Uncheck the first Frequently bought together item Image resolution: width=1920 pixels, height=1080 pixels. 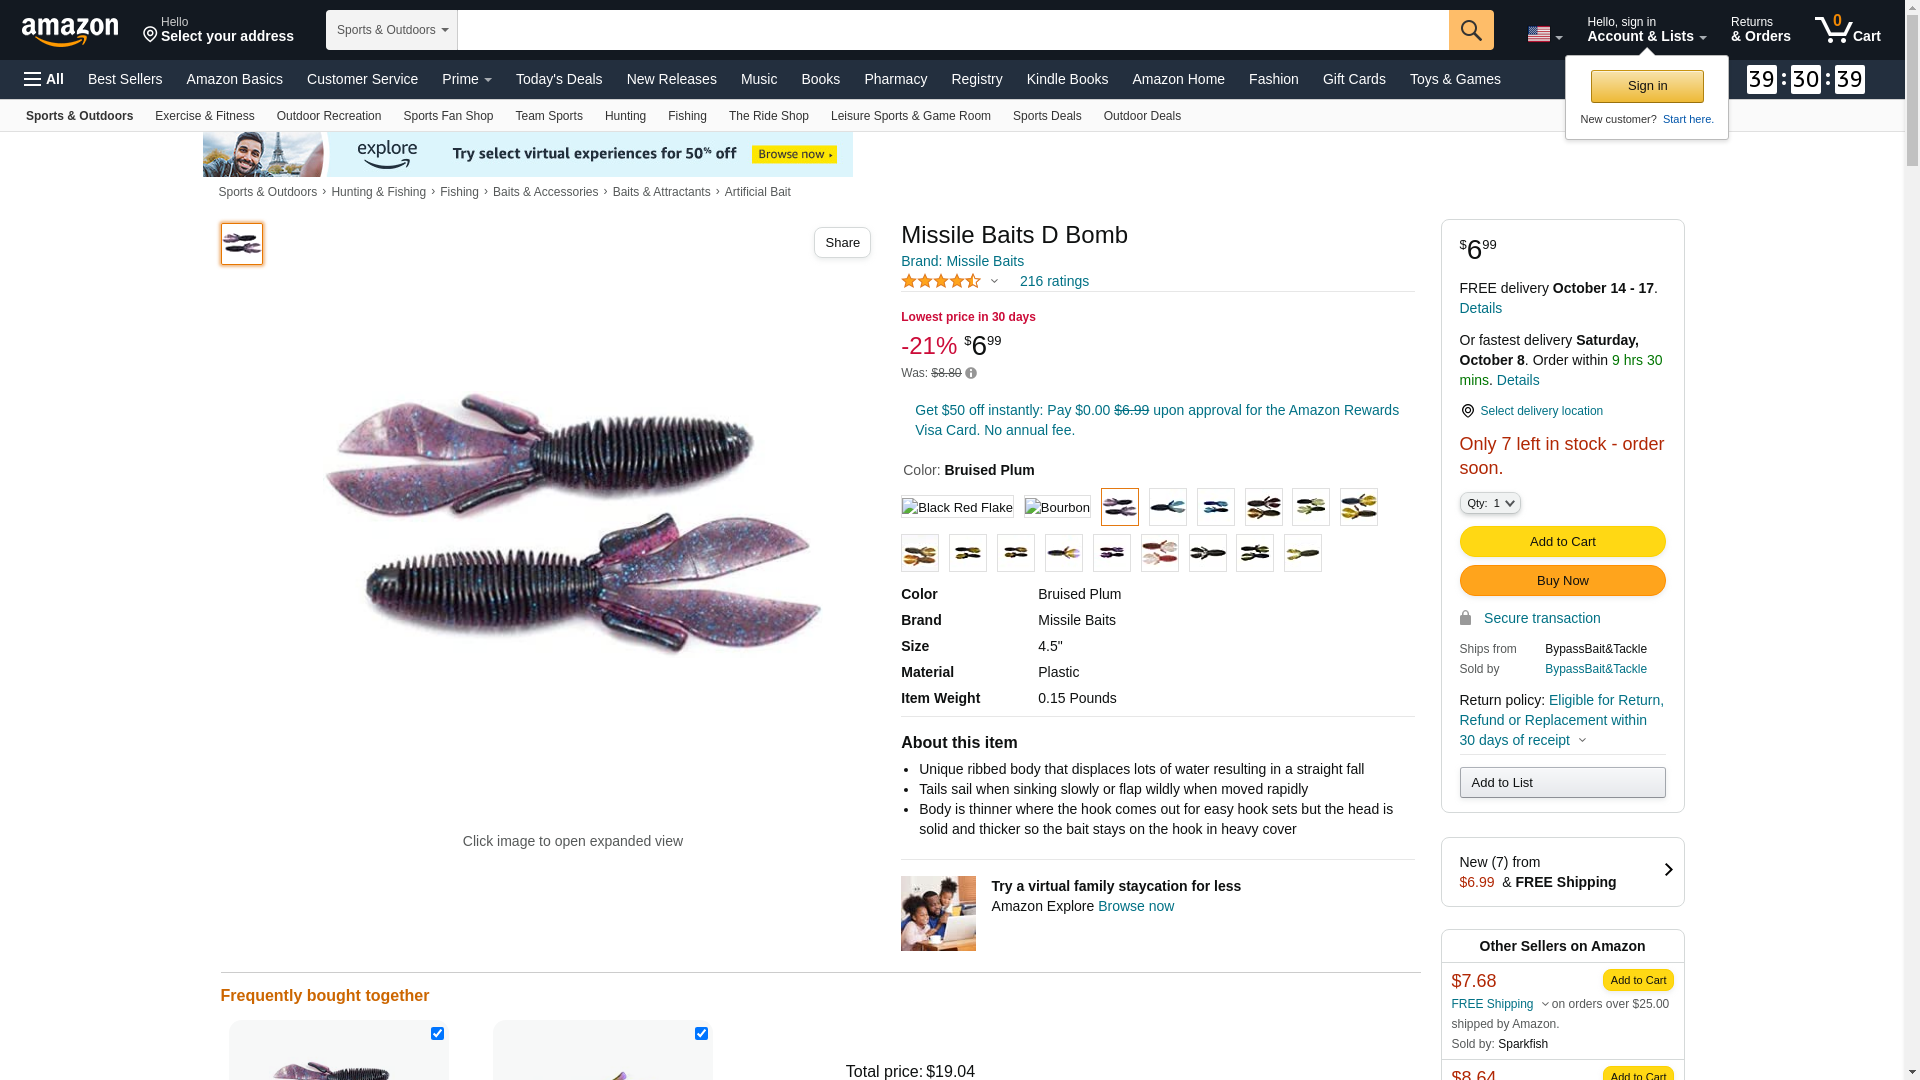coord(437,1033)
